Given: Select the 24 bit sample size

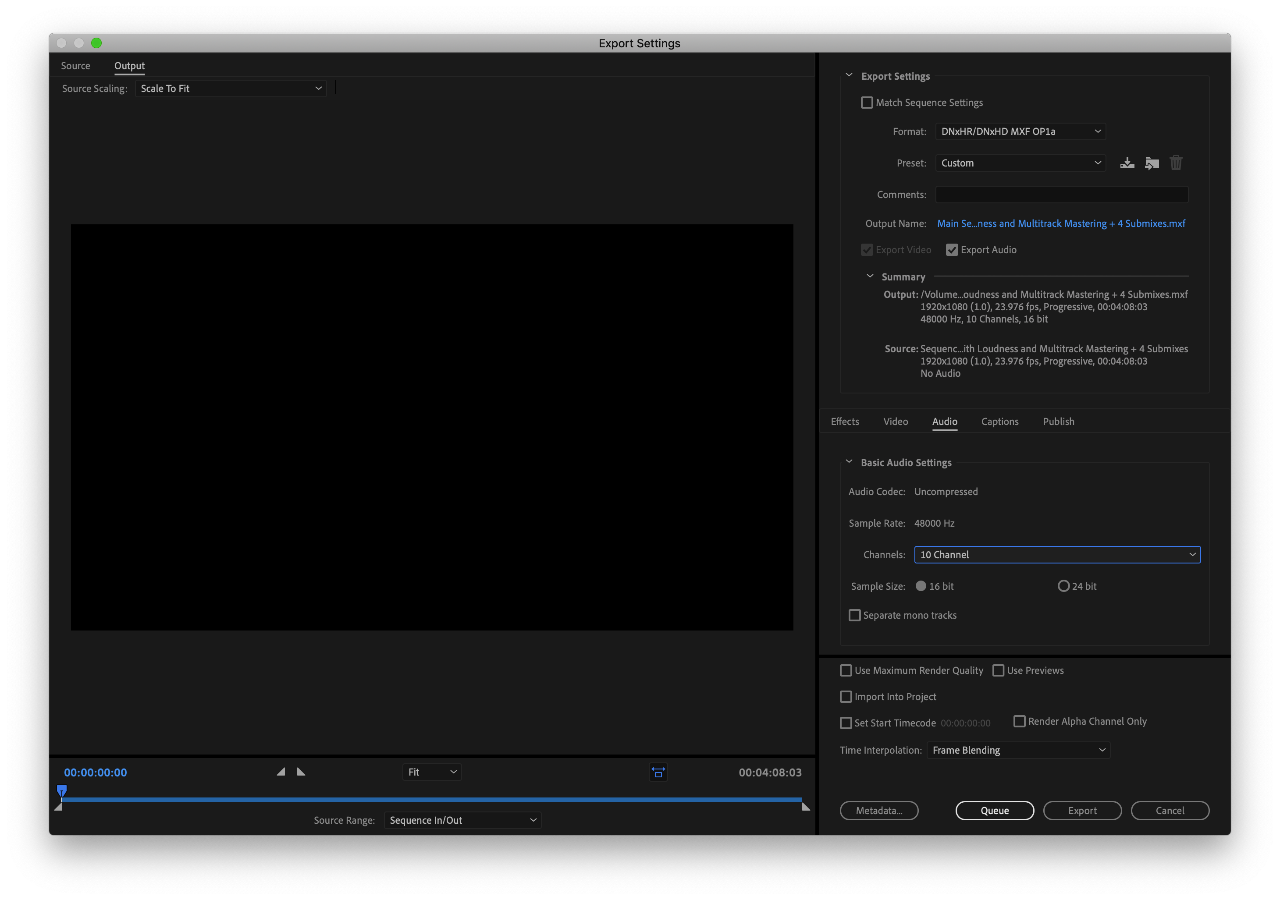Looking at the screenshot, I should click(x=1064, y=586).
